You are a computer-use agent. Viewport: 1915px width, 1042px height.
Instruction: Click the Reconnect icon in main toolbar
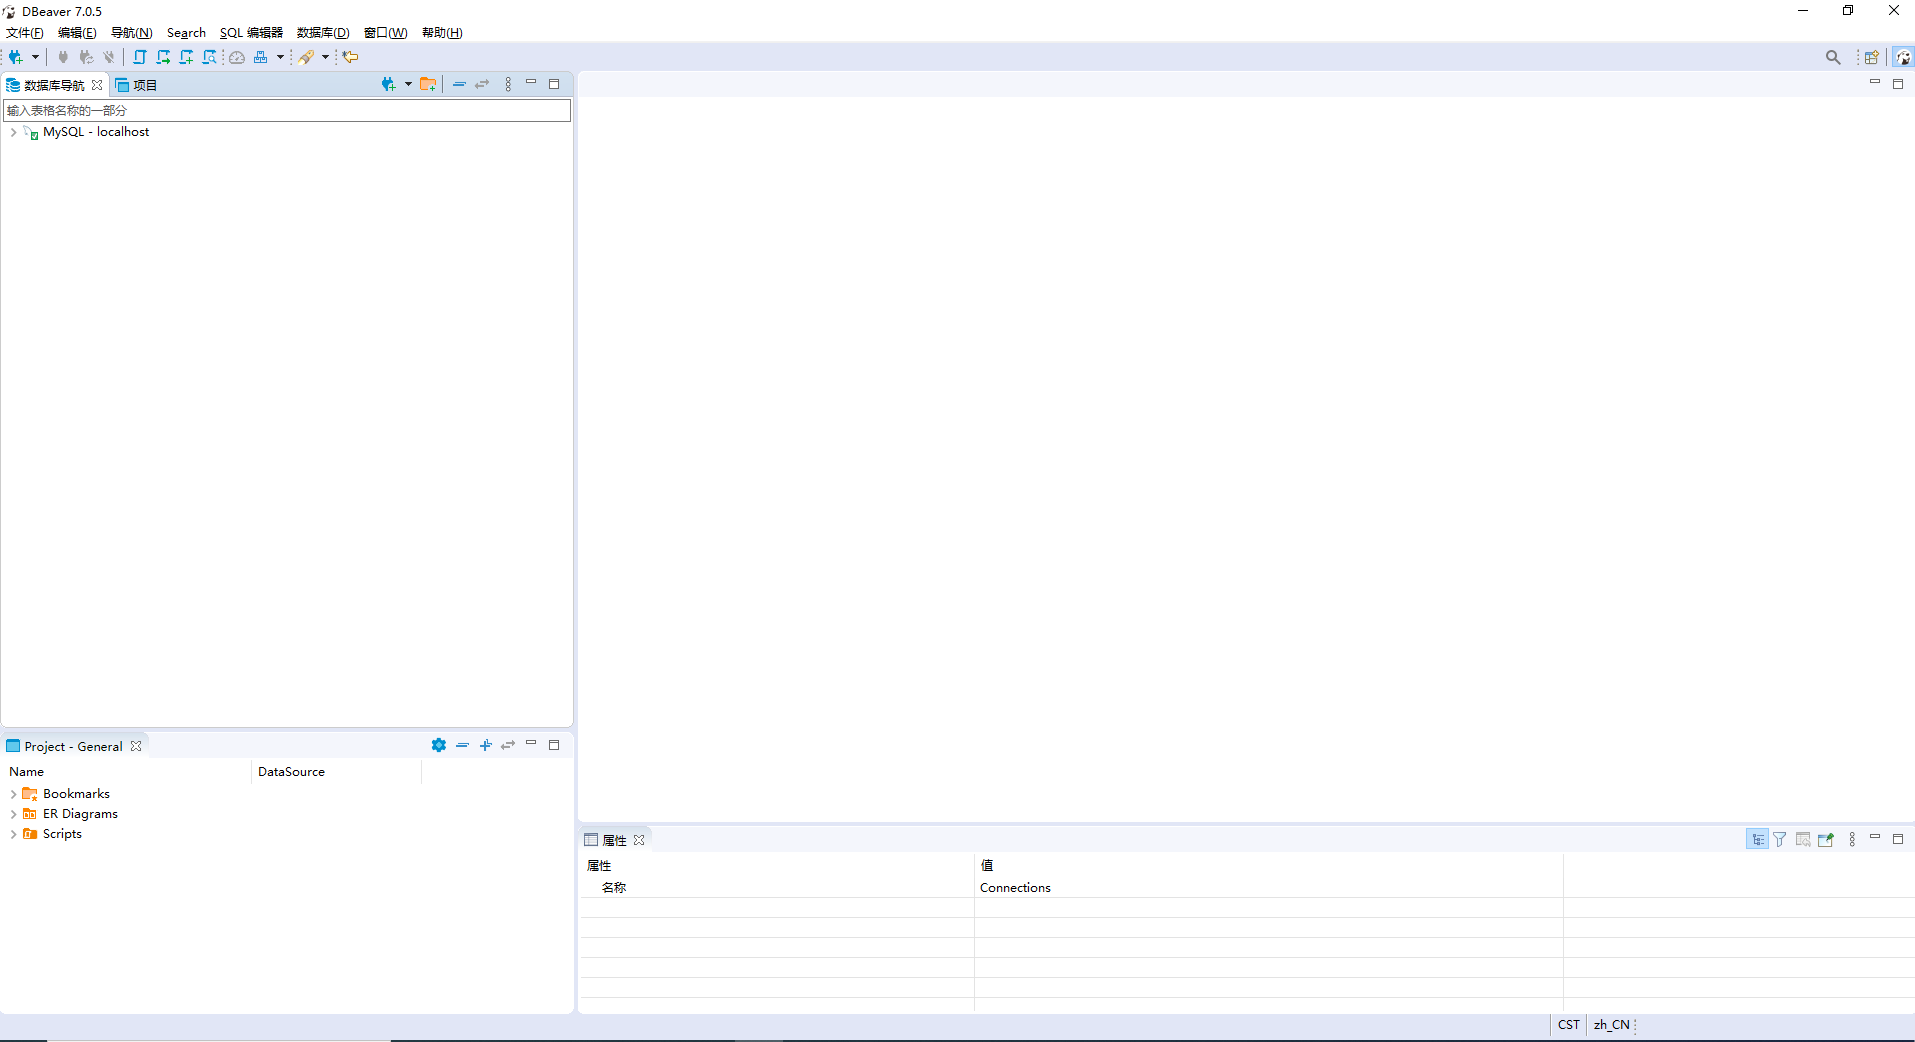86,57
